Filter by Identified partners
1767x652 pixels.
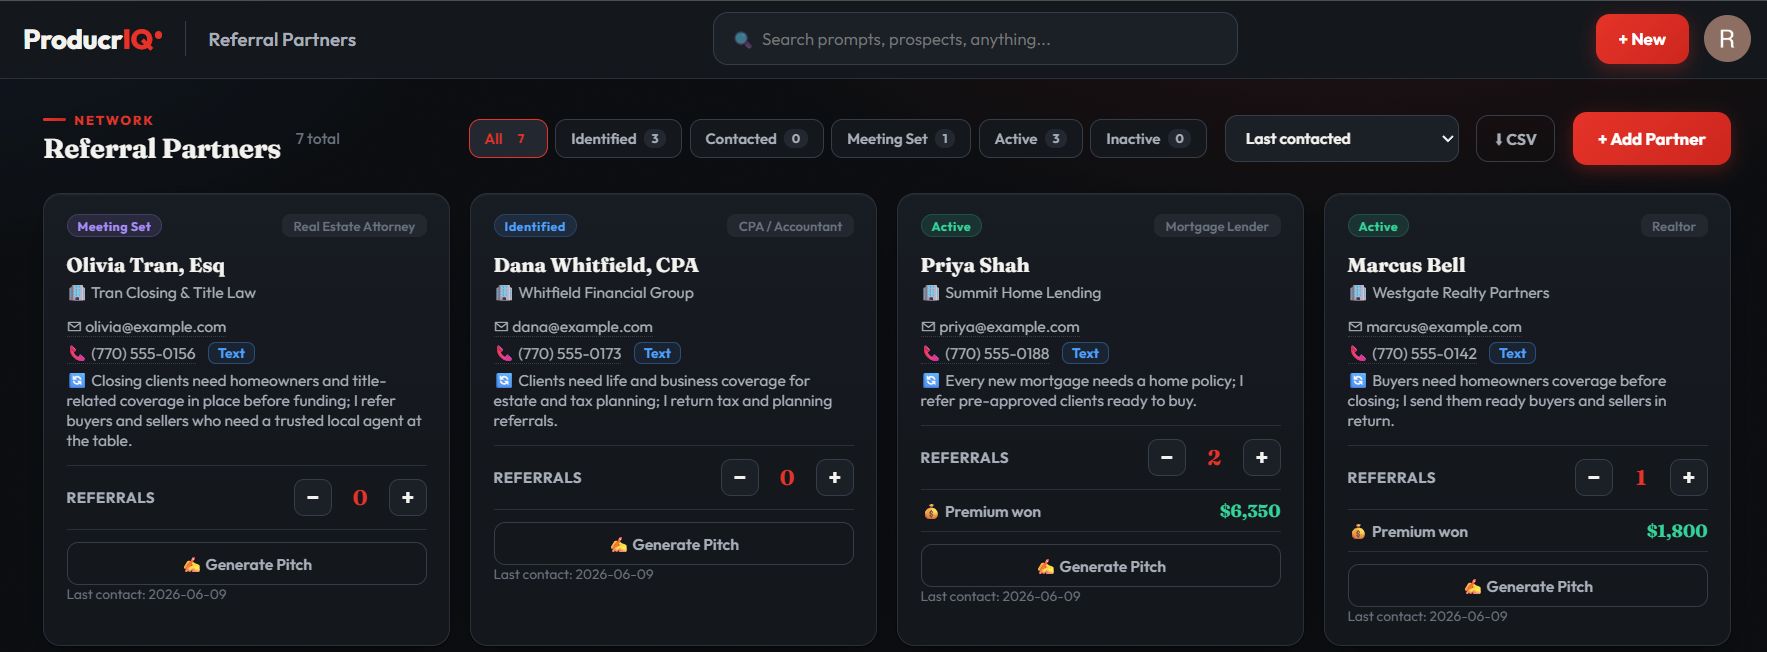pyautogui.click(x=618, y=139)
